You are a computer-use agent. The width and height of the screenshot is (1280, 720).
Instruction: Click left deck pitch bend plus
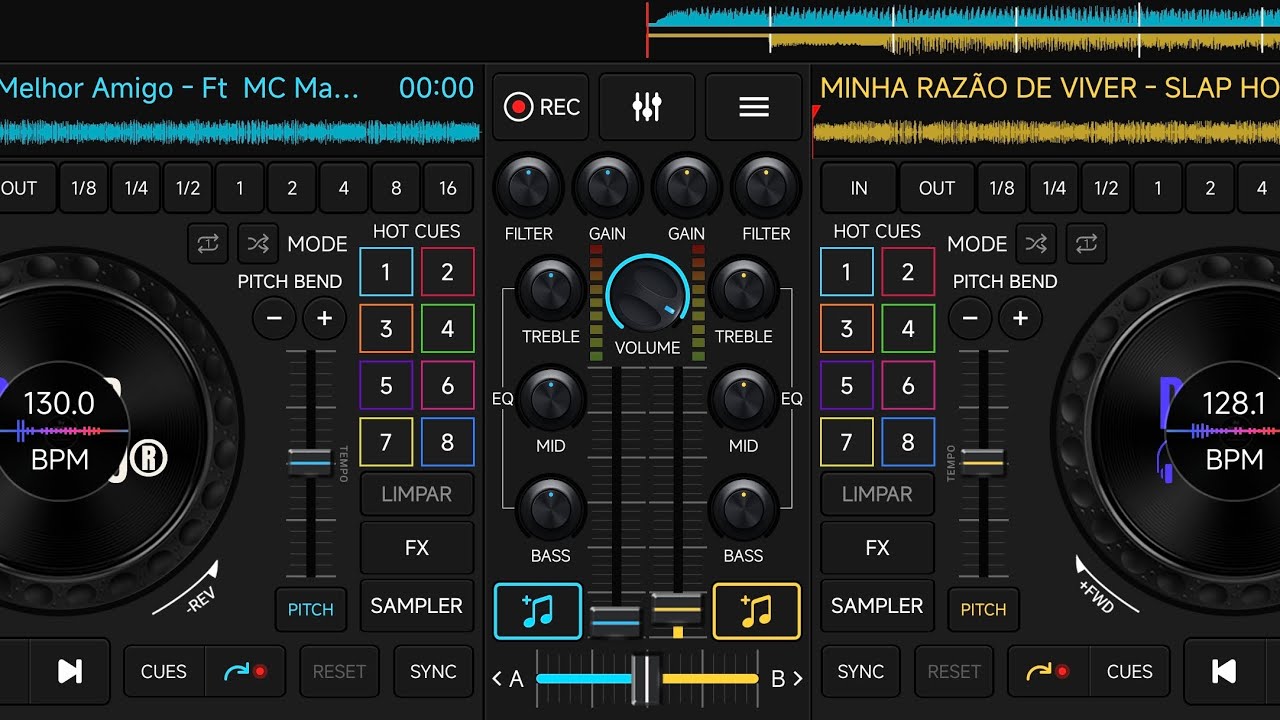[x=324, y=319]
